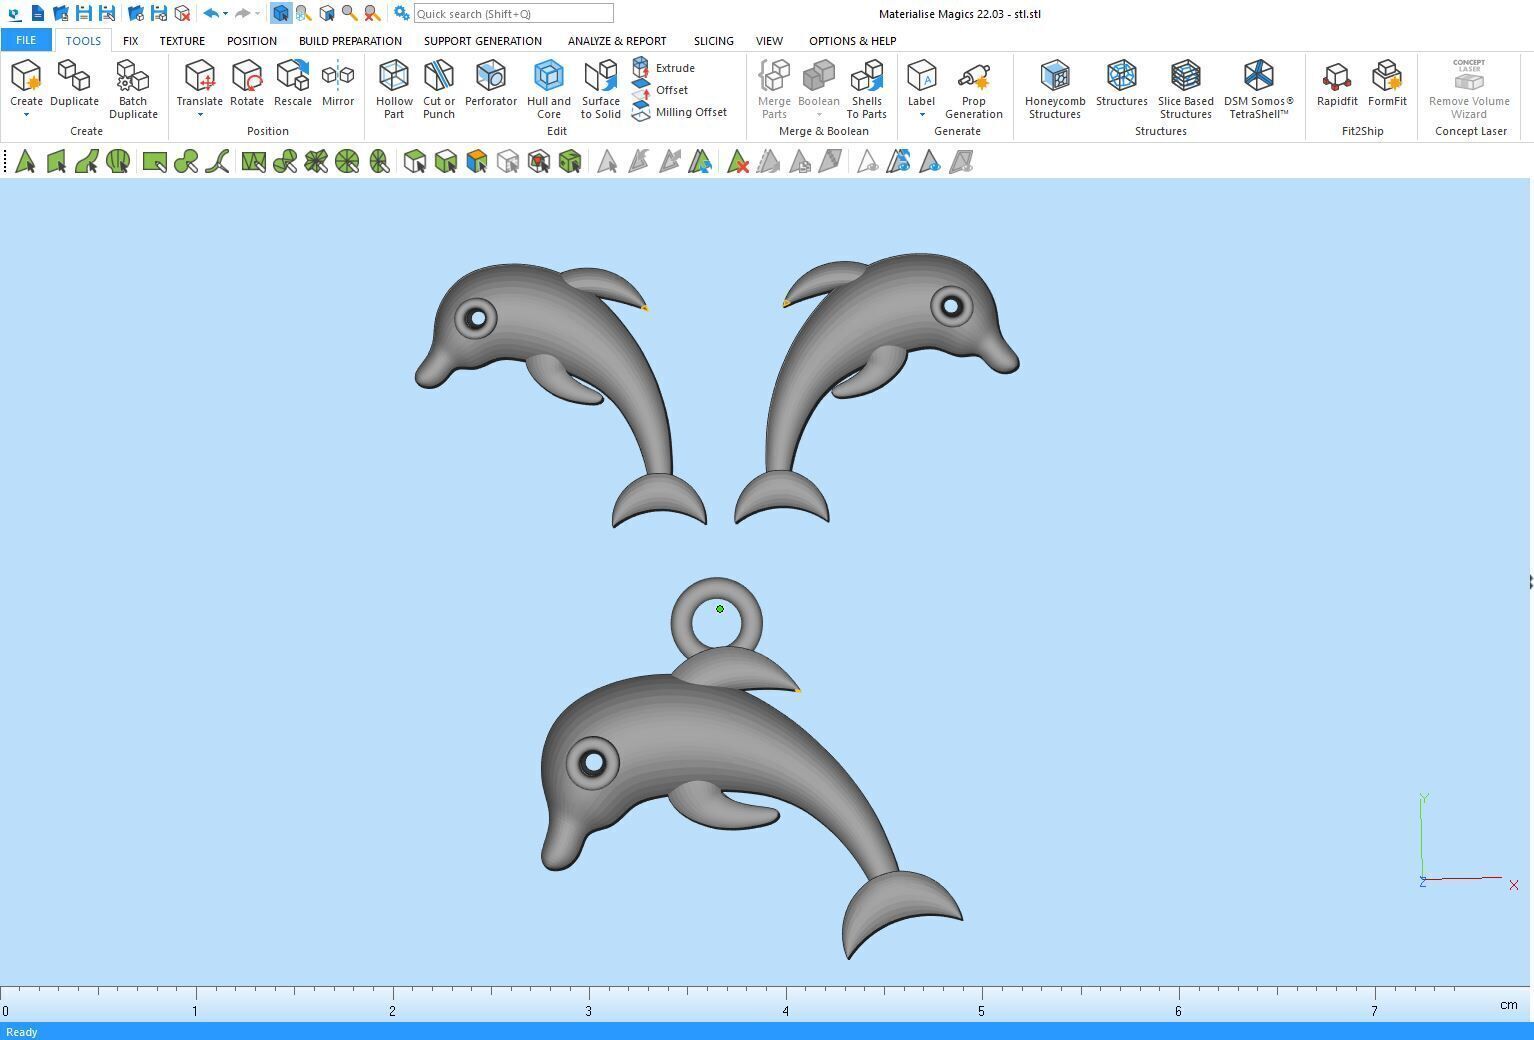Click the Remove Volume Wizard icon
Image resolution: width=1534 pixels, height=1040 pixels.
pos(1469,74)
